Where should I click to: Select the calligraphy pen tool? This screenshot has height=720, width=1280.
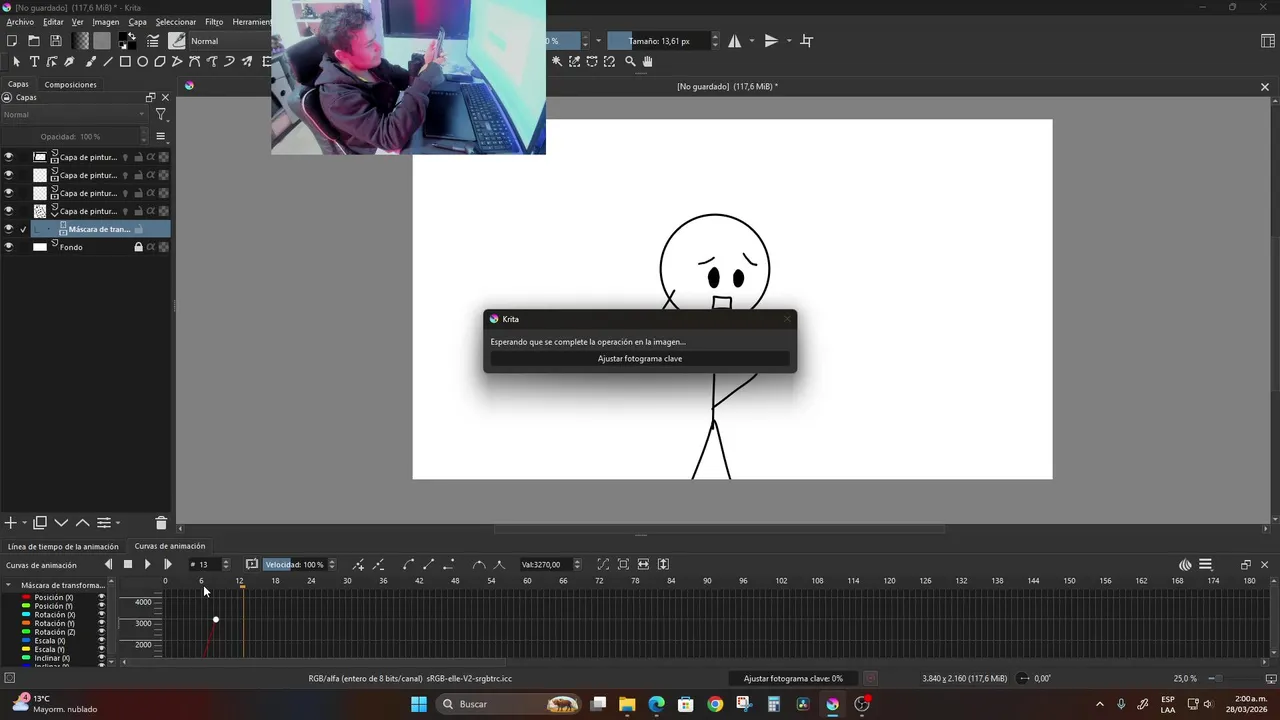click(x=70, y=61)
